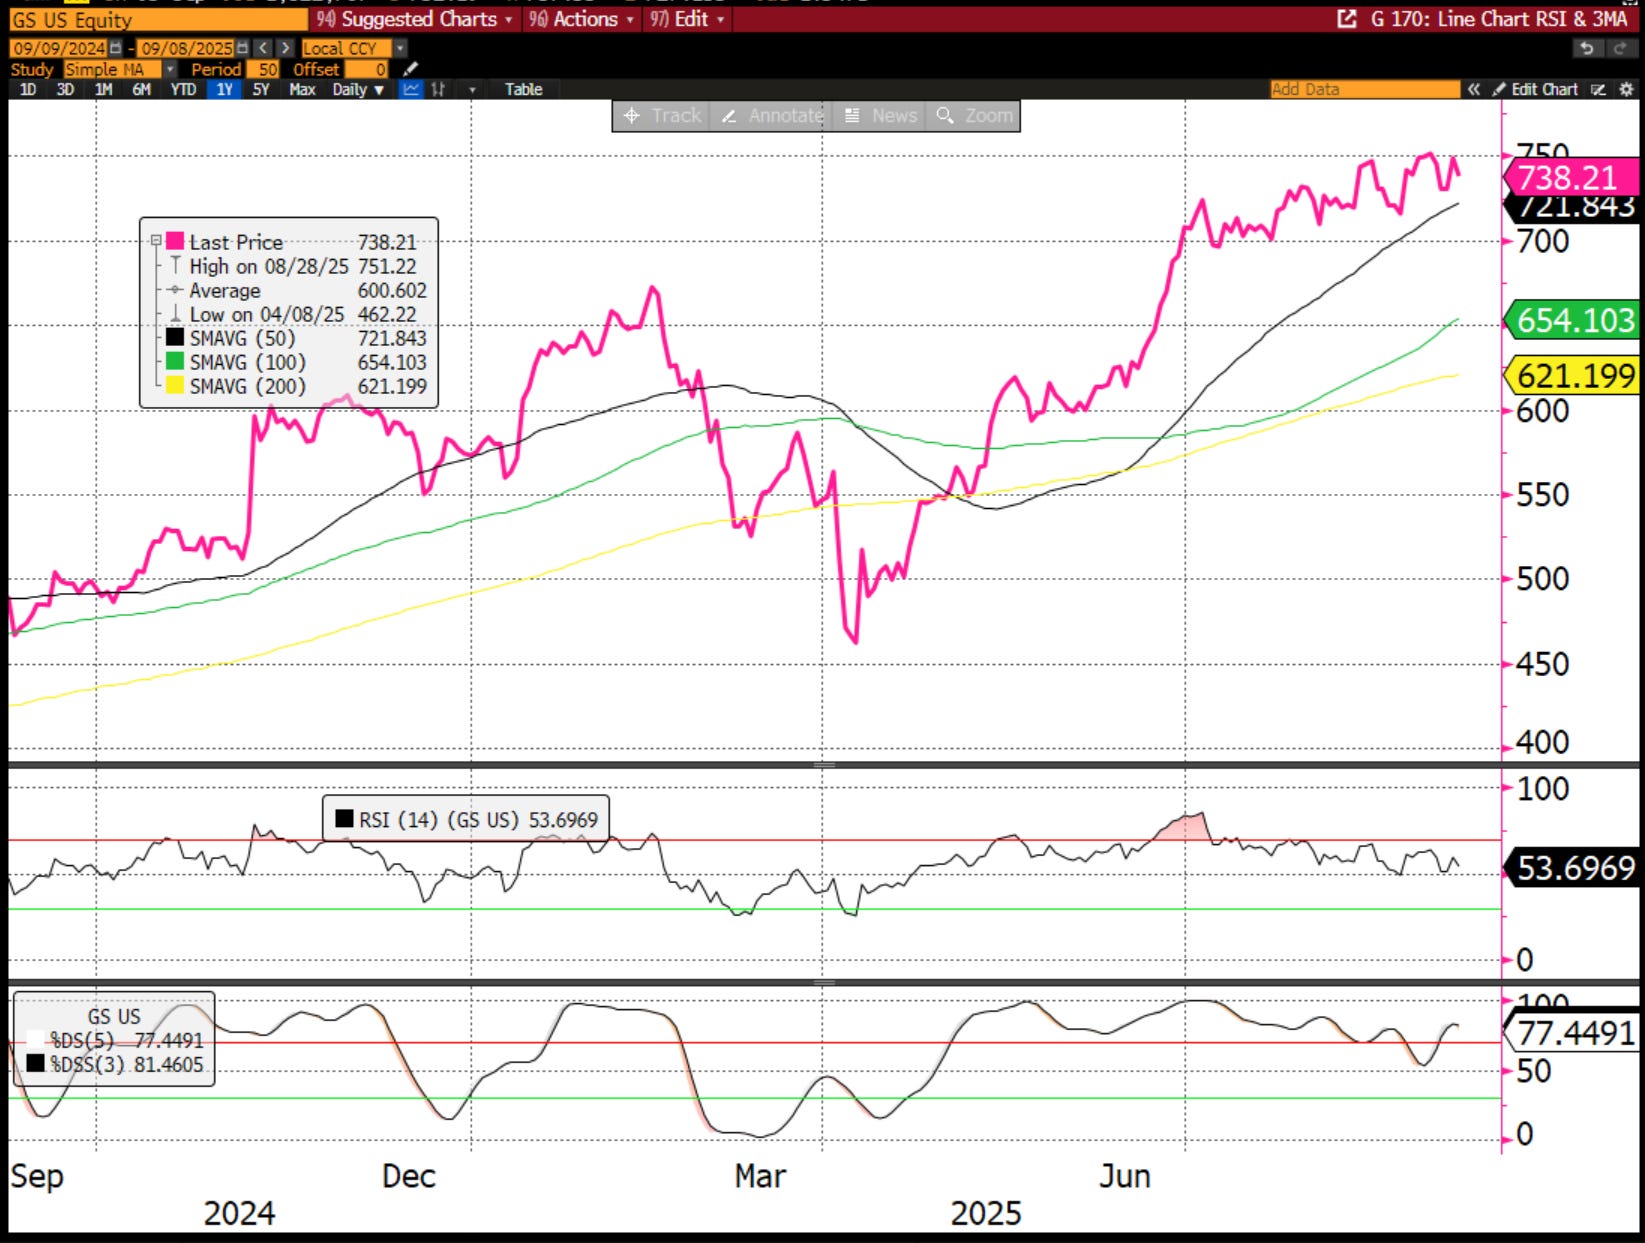
Task: Click the %DS(5) legend entry
Action: tap(116, 1040)
